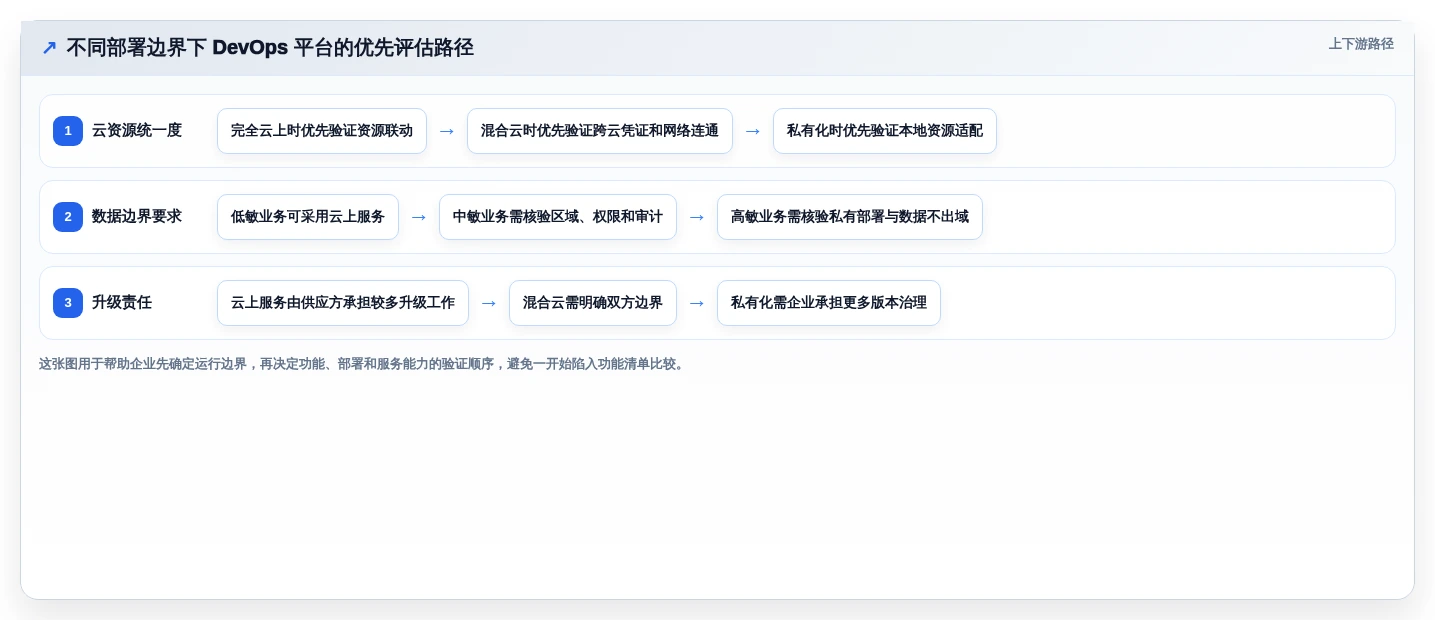Screen dimensions: 1435x620
Task: Click the number 3 badge for 升级责任
Action: 68,303
